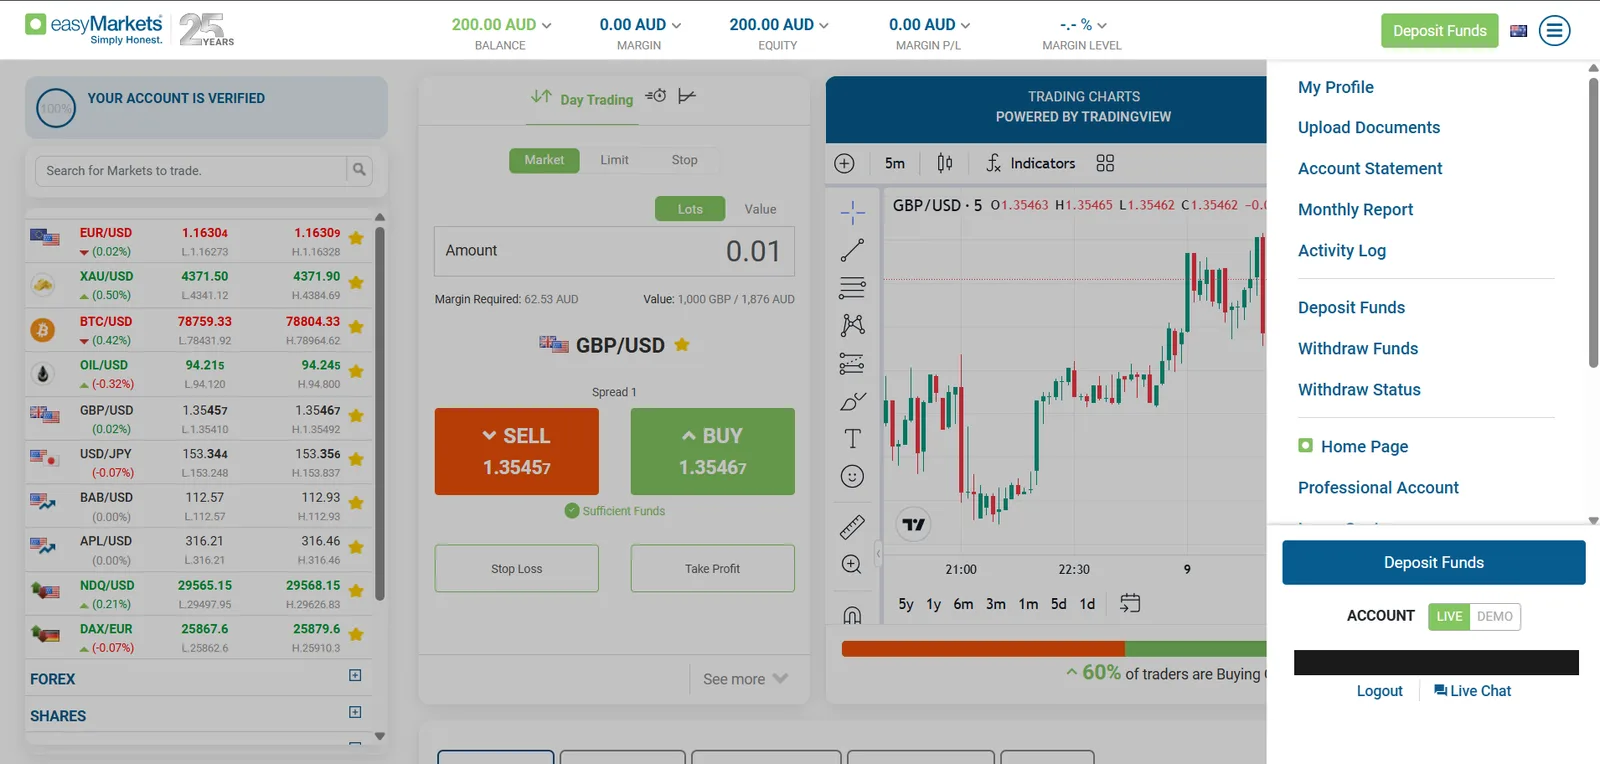This screenshot has height=764, width=1600.
Task: Open the chart layout grid icon
Action: (x=1105, y=163)
